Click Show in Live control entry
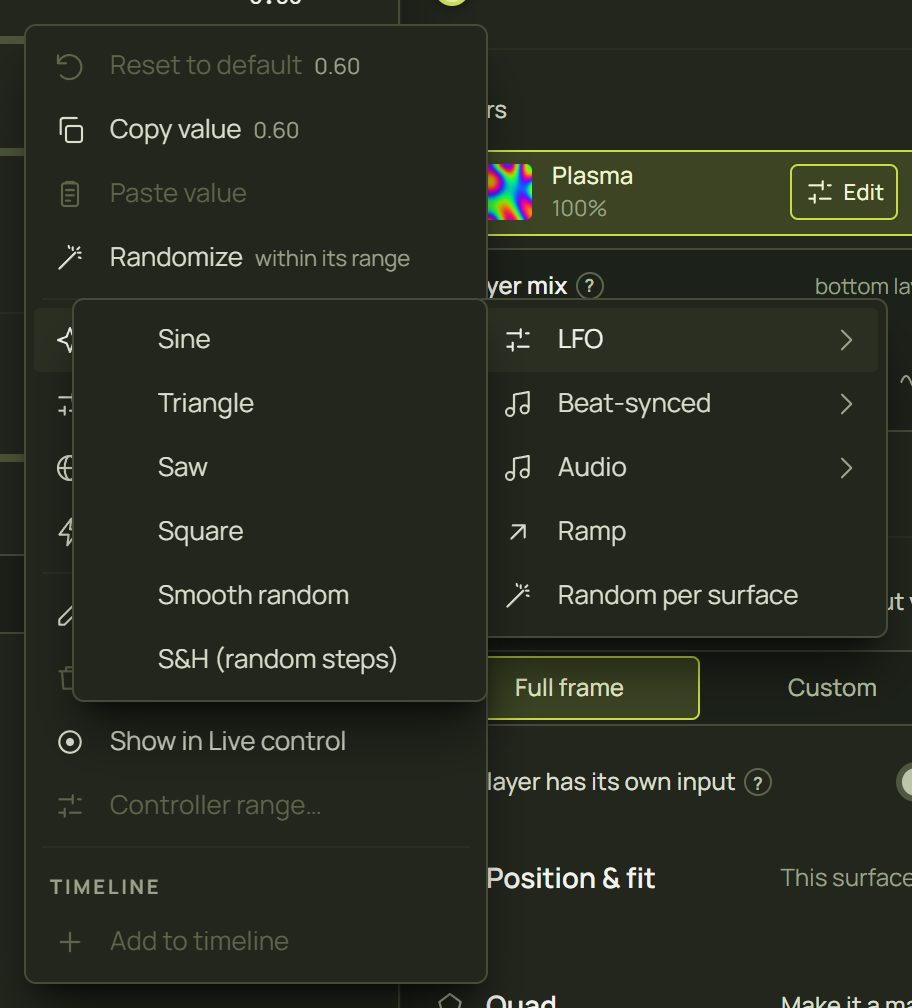This screenshot has width=912, height=1008. coord(256,742)
